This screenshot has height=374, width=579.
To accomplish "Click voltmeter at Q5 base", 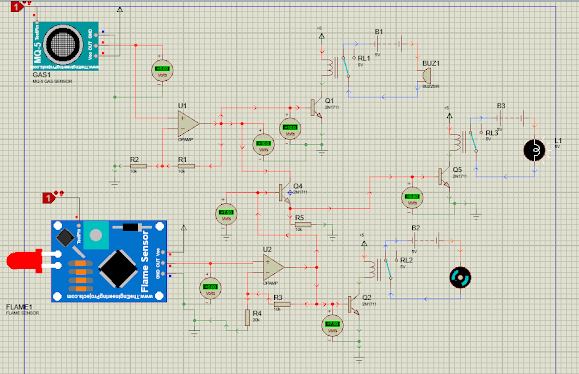I will pos(412,198).
